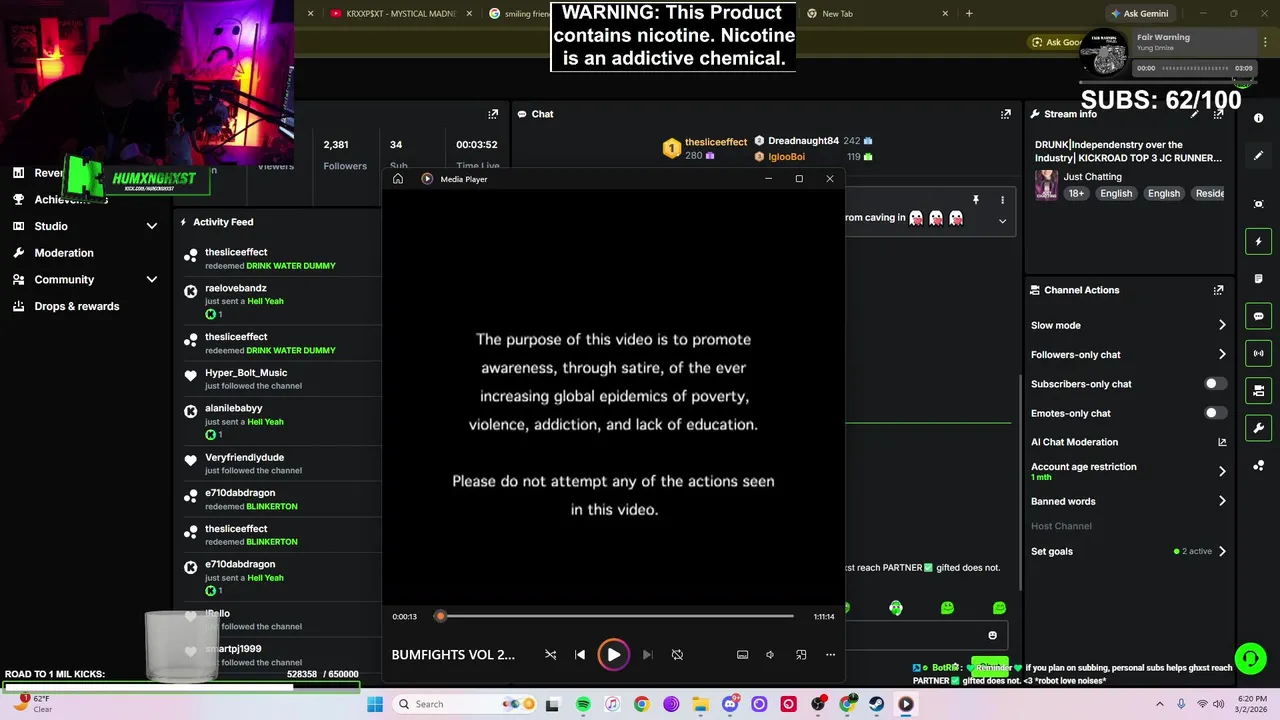Go to previous track in Media Player
Screen dimensions: 1280x720
click(x=580, y=655)
